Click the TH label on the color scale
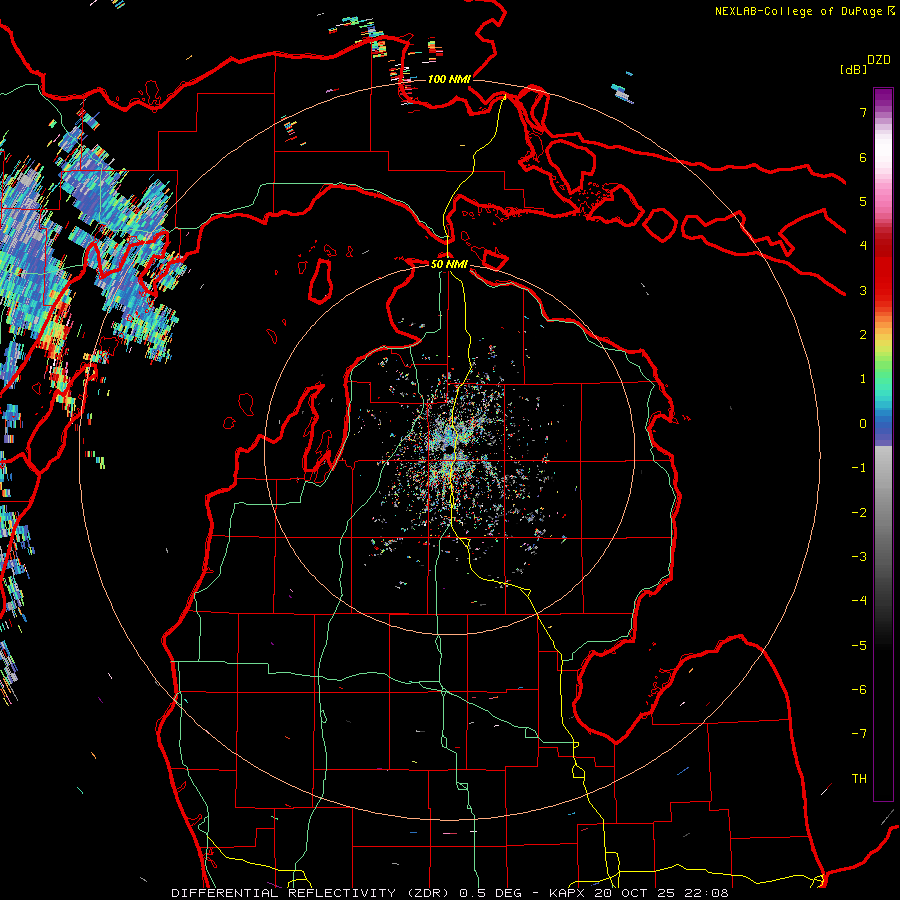The height and width of the screenshot is (900, 900). 859,779
